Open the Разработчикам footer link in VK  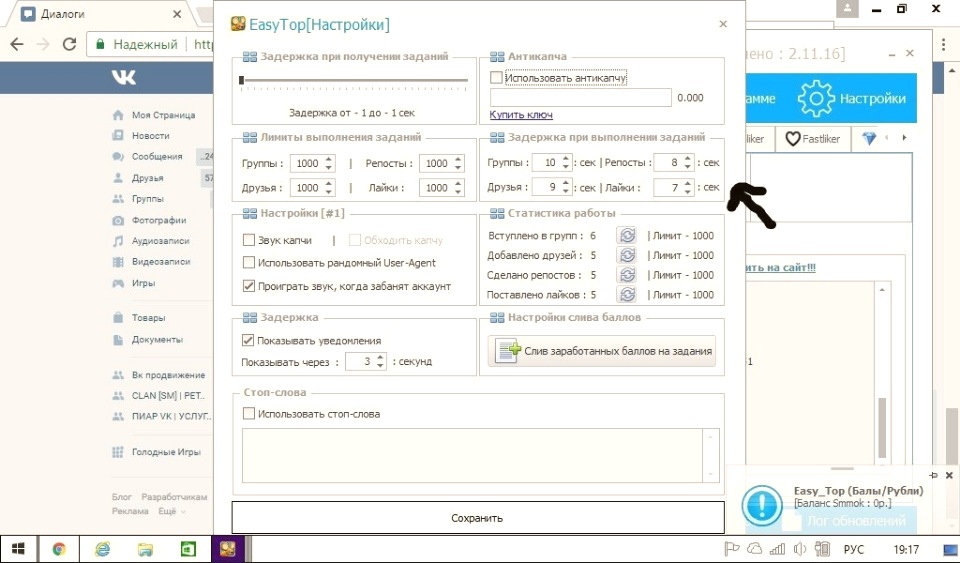174,497
